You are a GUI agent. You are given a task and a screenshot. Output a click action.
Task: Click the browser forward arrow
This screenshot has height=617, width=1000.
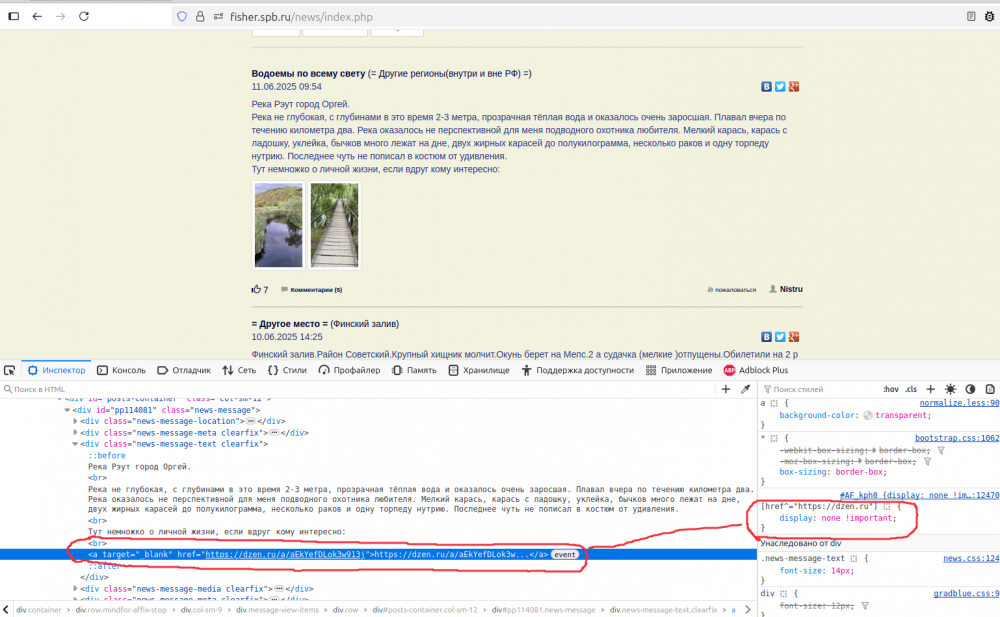point(61,17)
